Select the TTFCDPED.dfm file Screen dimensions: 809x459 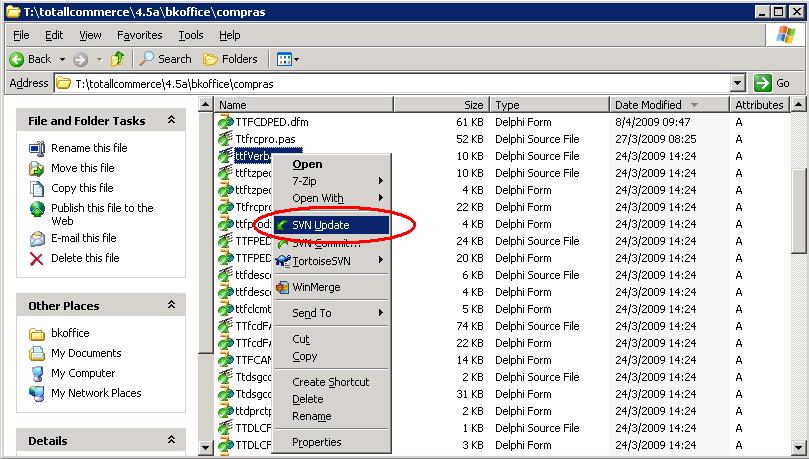[x=272, y=122]
